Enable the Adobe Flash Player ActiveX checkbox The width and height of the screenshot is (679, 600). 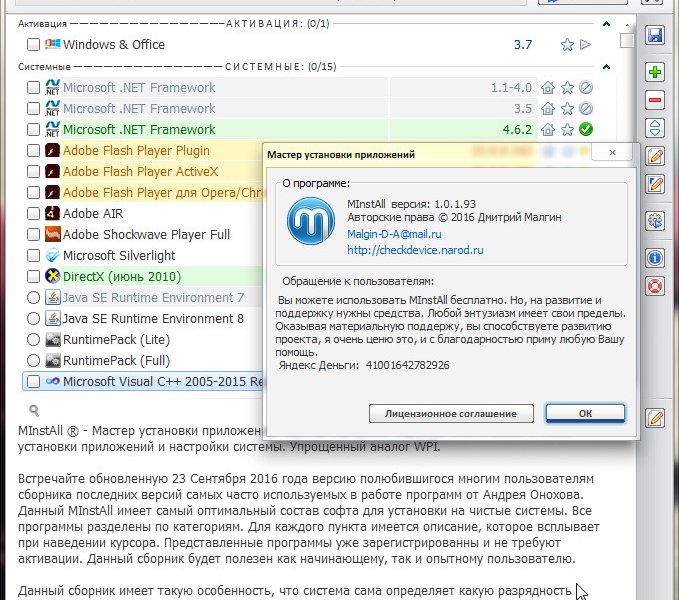point(33,171)
